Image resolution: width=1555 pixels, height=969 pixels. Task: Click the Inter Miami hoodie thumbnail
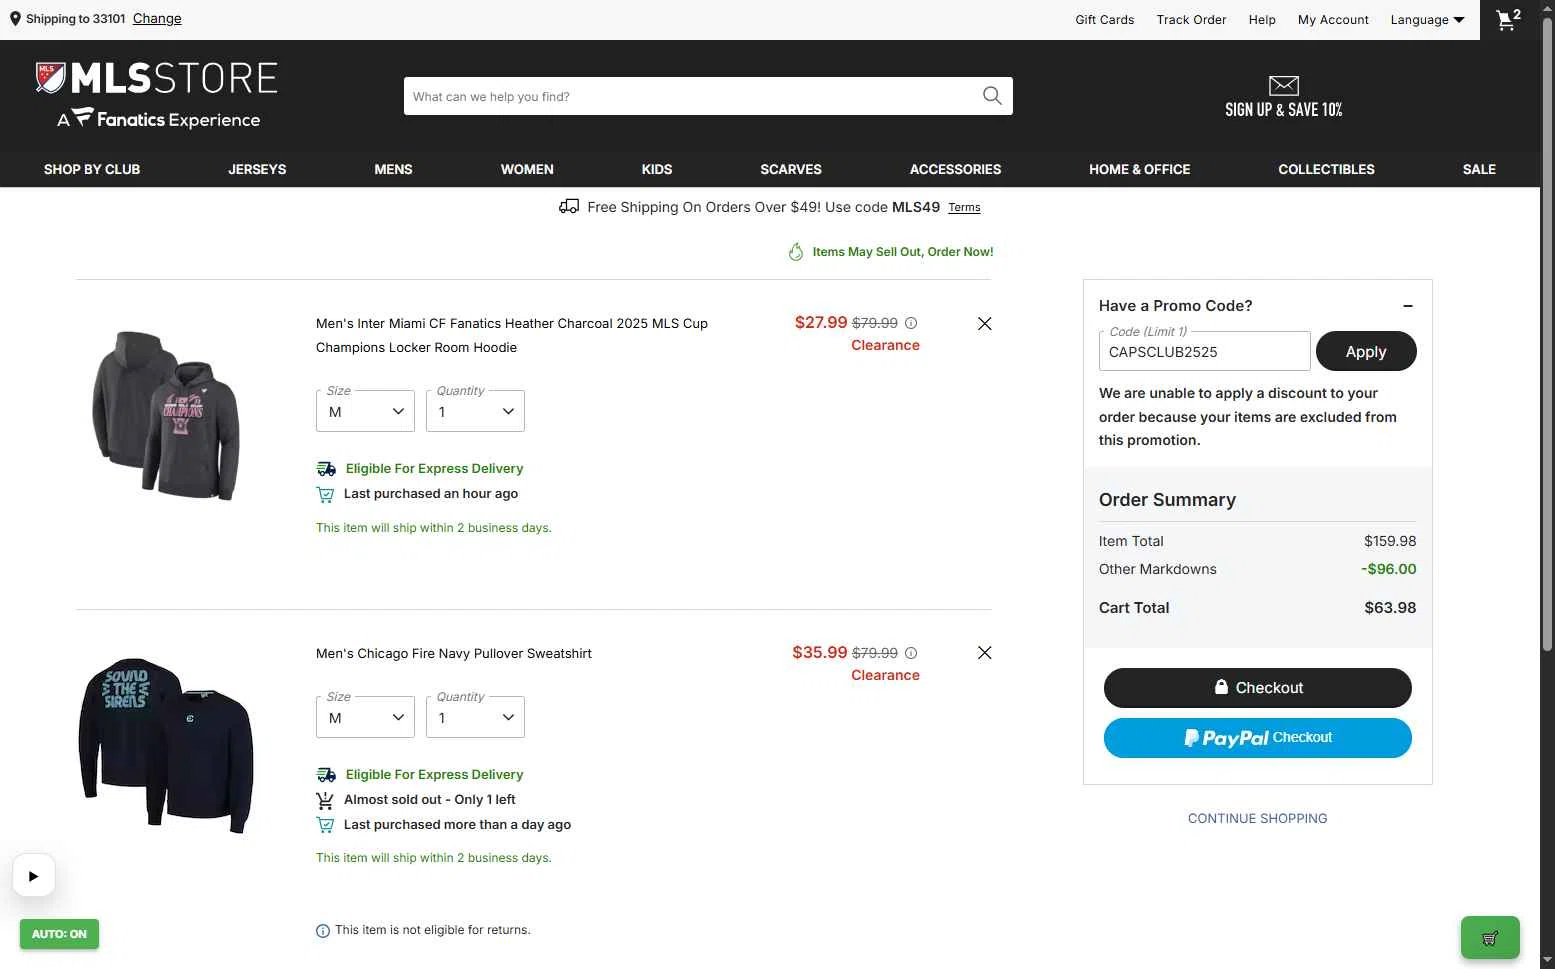(x=166, y=415)
